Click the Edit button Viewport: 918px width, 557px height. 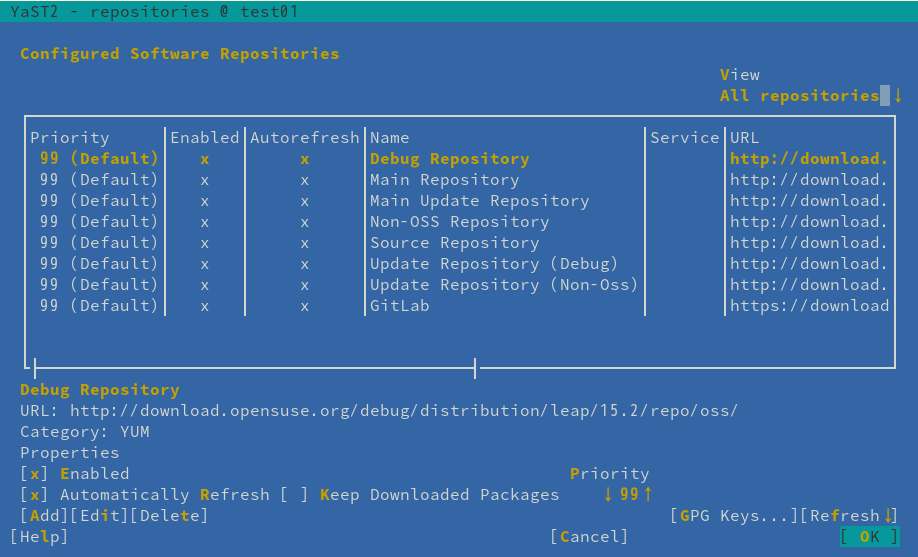point(99,515)
